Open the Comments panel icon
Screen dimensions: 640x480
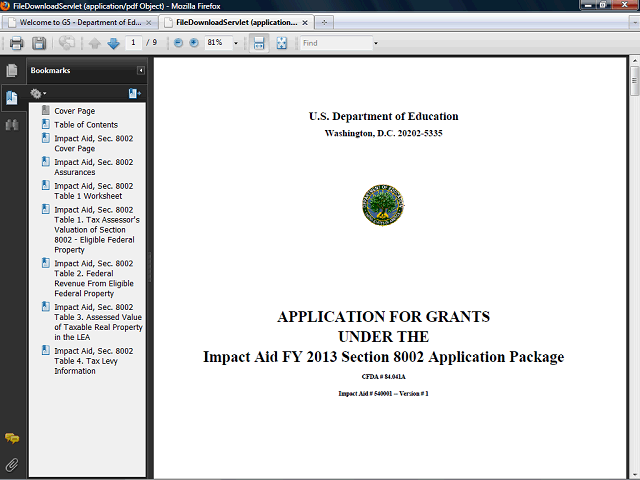tap(12, 439)
